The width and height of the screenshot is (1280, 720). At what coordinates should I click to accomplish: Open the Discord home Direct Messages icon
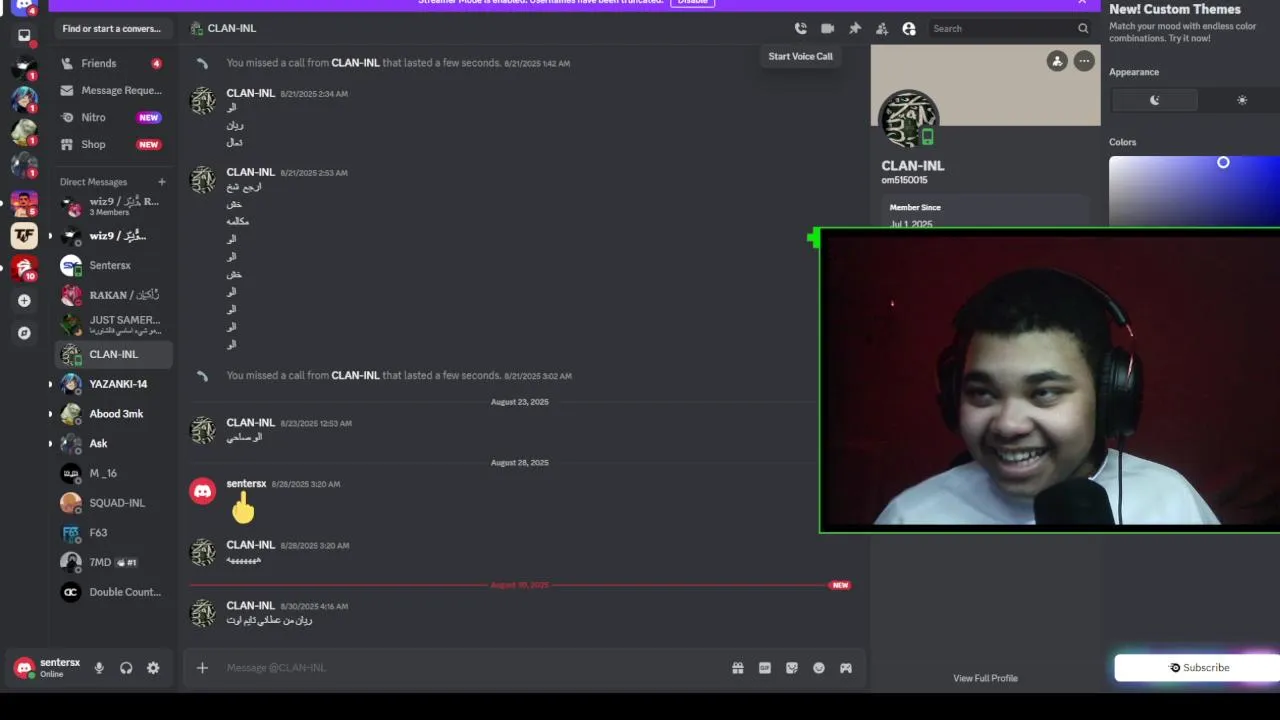[x=24, y=6]
